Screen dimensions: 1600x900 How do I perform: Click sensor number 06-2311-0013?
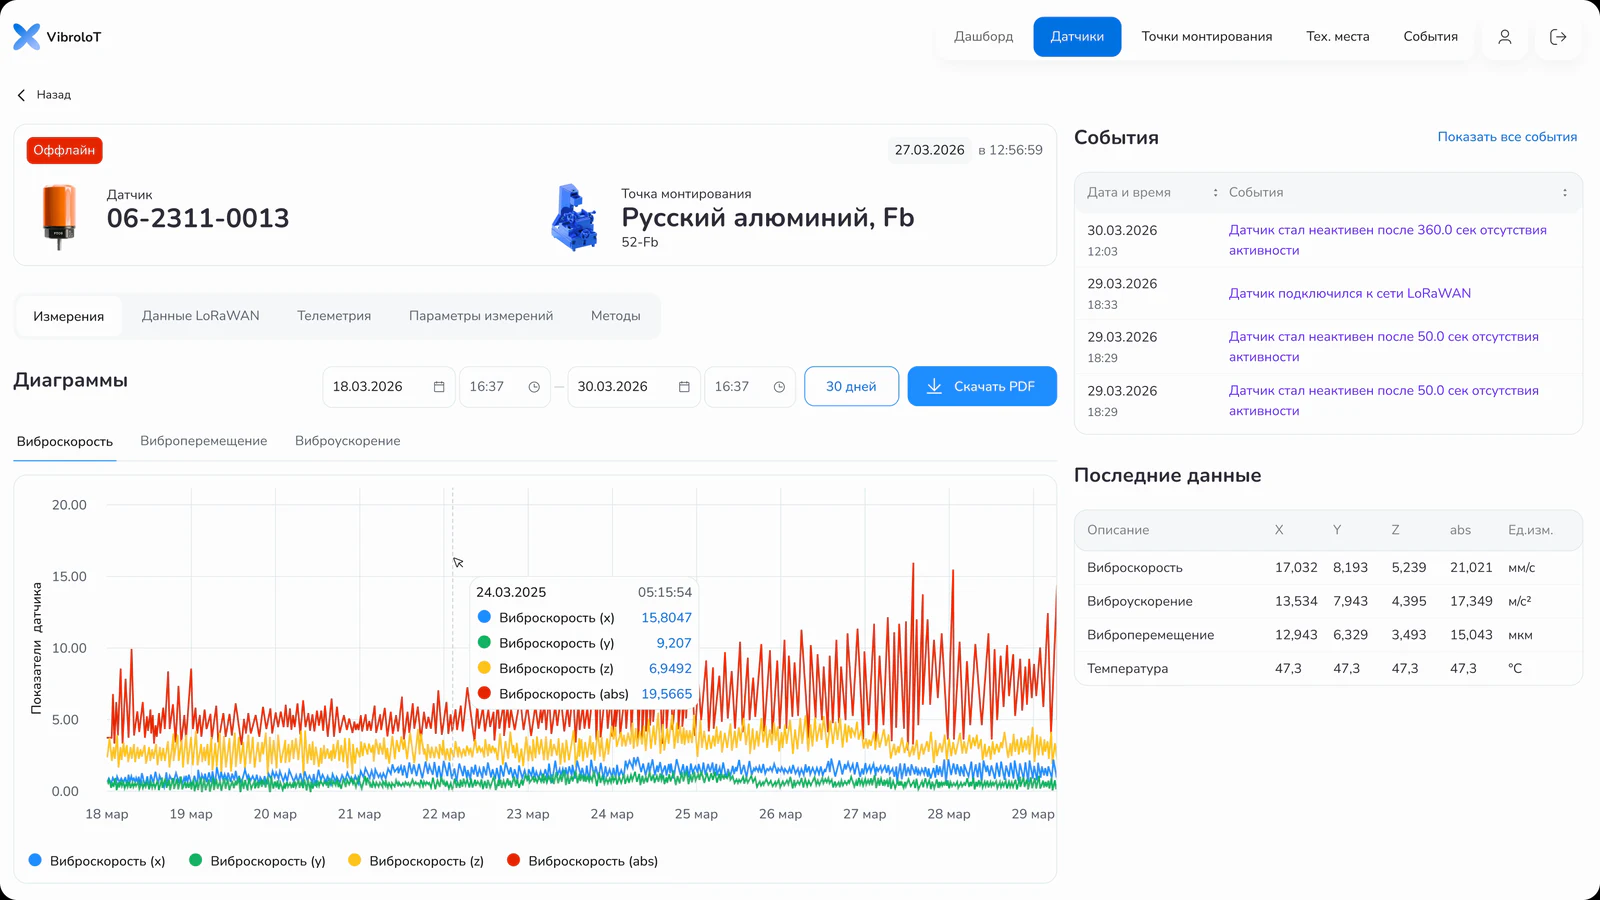click(x=198, y=218)
